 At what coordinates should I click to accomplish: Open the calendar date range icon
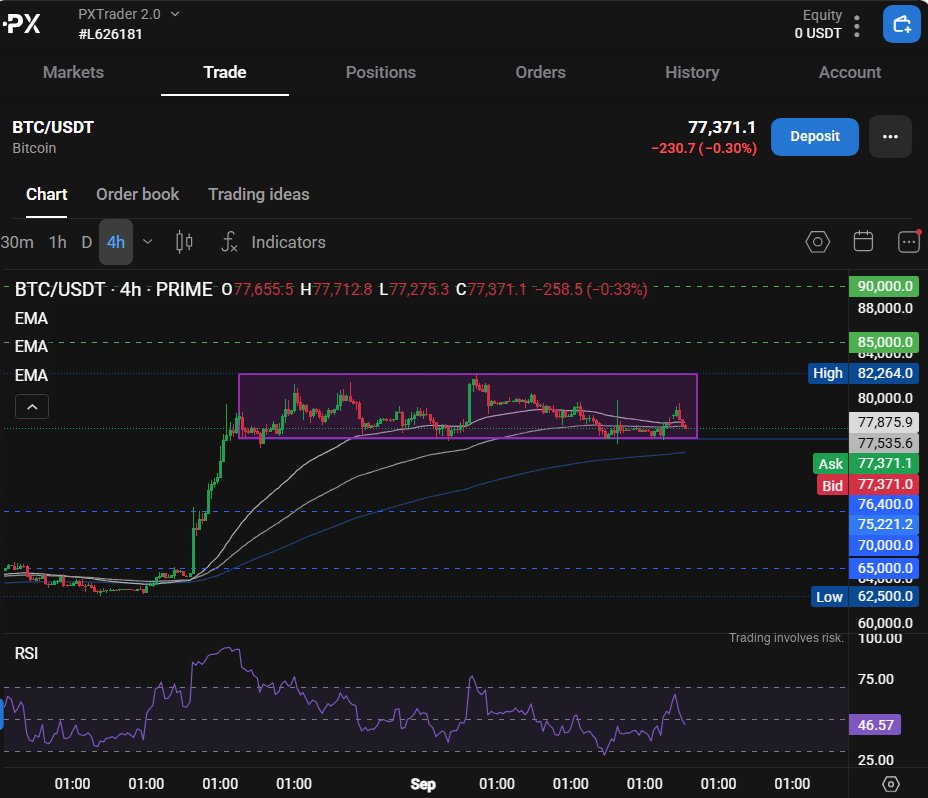[863, 242]
